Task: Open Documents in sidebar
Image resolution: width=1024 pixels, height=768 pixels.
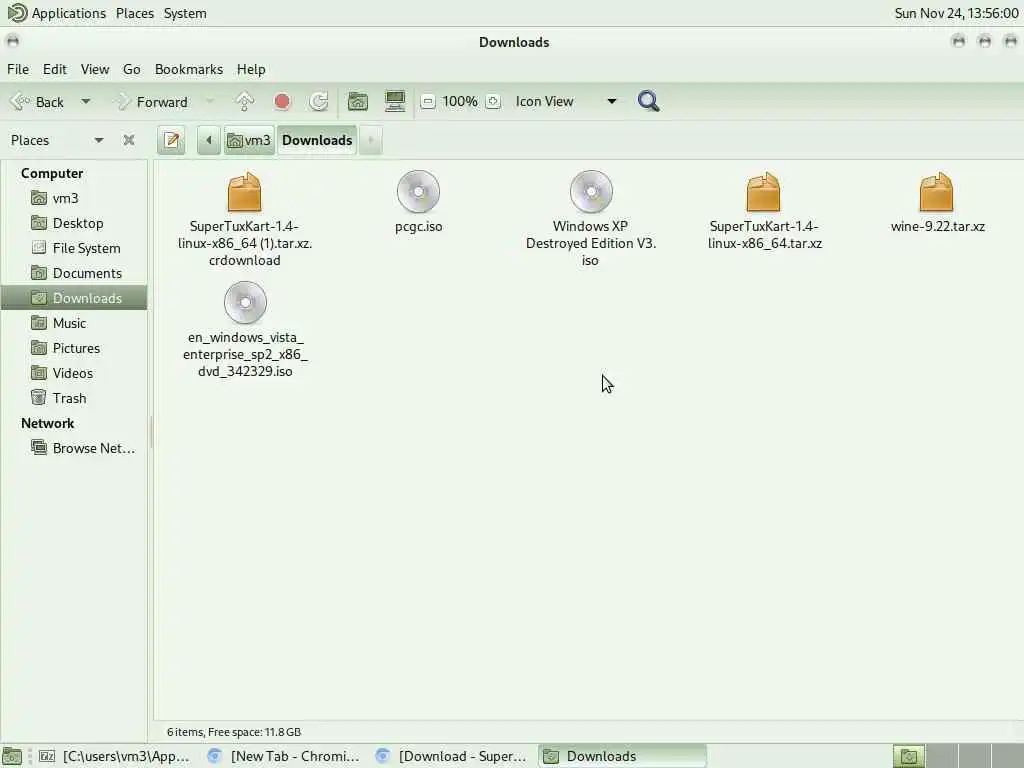Action: [74, 273]
